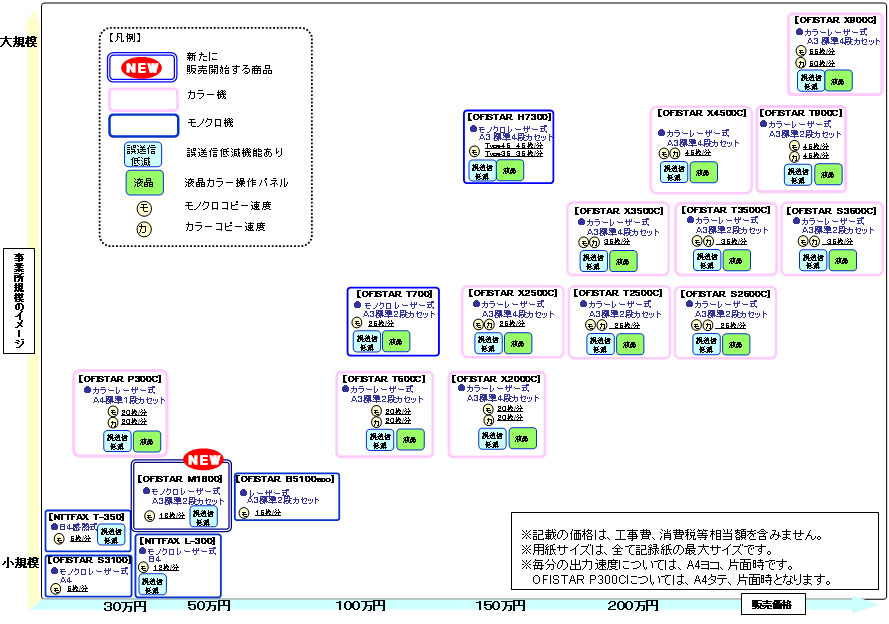Click the [OFISTAR X2000C] model name
Image resolution: width=889 pixels, height=624 pixels.
pos(496,379)
